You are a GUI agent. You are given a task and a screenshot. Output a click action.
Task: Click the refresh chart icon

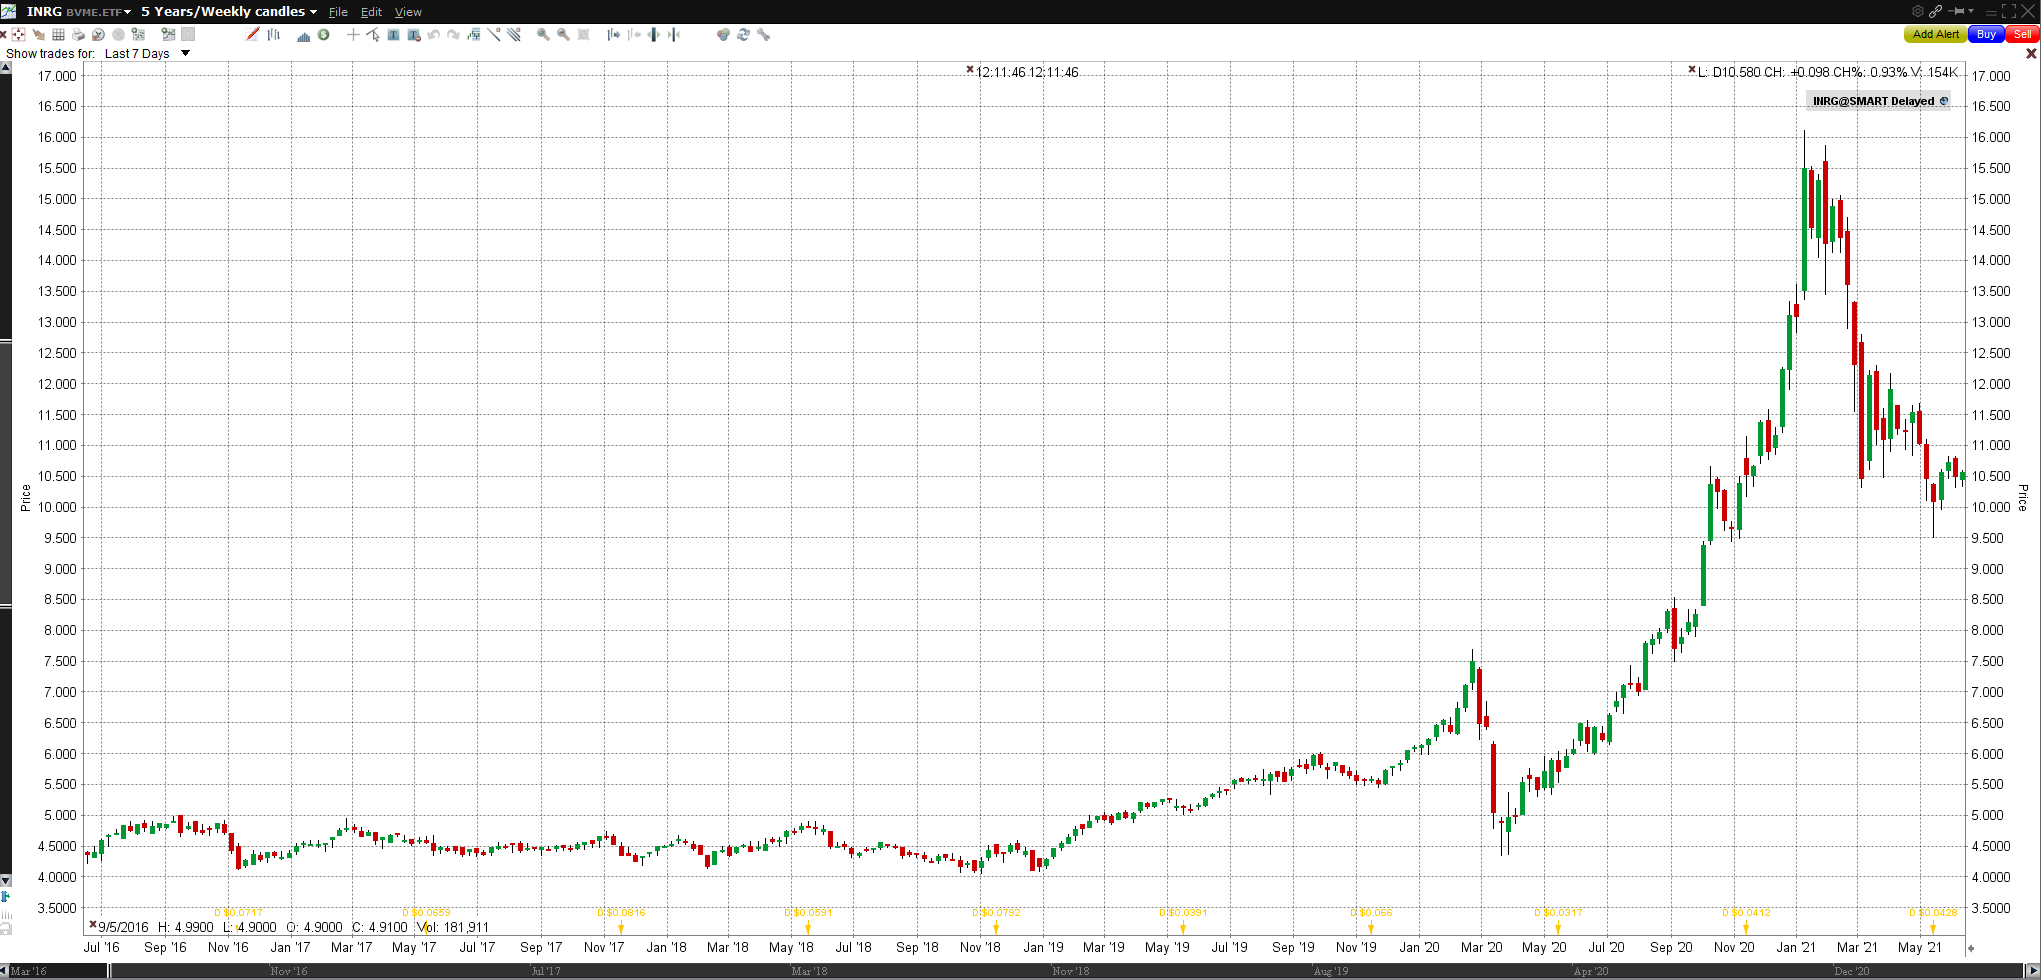[x=743, y=34]
